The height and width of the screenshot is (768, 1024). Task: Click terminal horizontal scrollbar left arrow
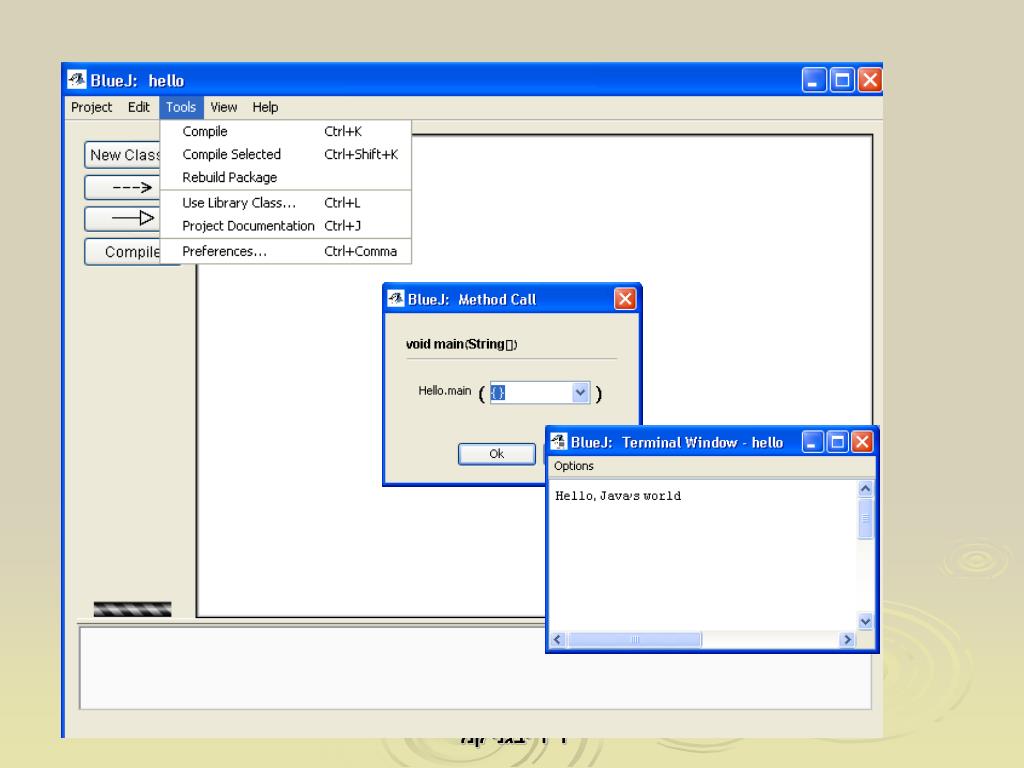tap(557, 639)
